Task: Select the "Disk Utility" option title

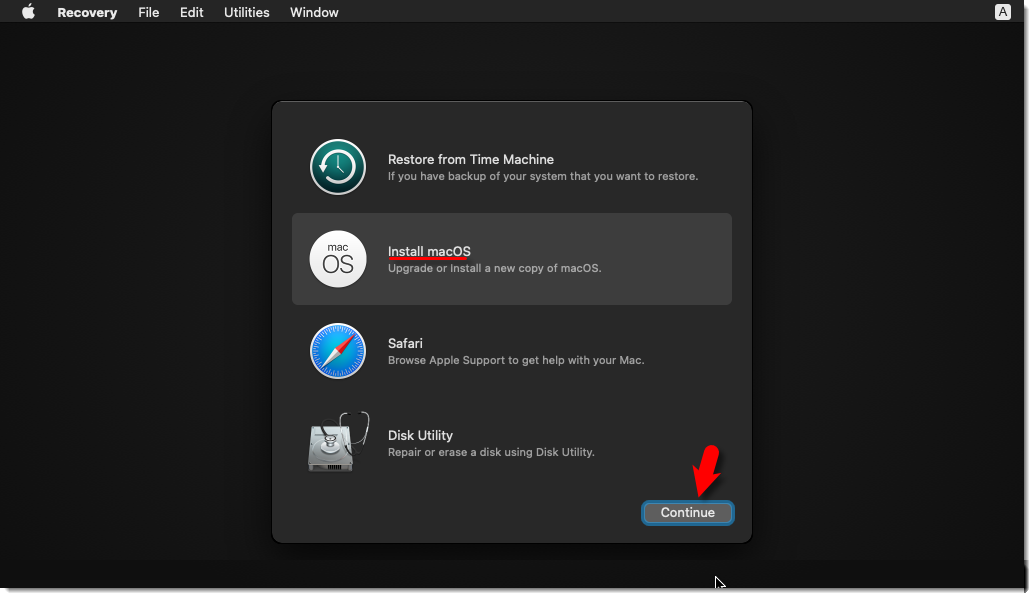Action: coord(420,435)
